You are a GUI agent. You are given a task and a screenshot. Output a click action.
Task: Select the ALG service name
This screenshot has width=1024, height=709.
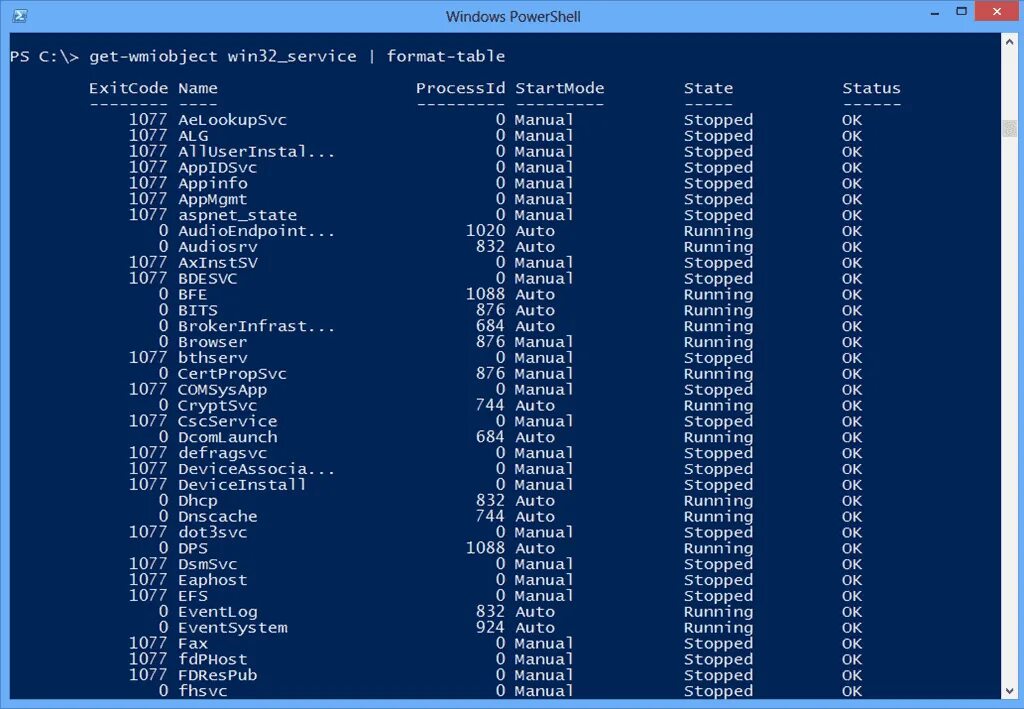pos(193,136)
